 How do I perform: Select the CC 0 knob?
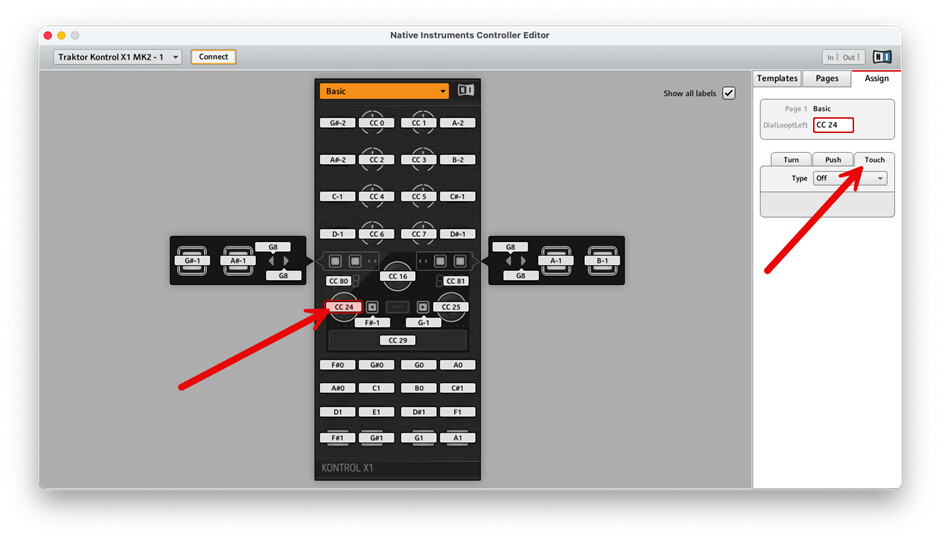376,123
